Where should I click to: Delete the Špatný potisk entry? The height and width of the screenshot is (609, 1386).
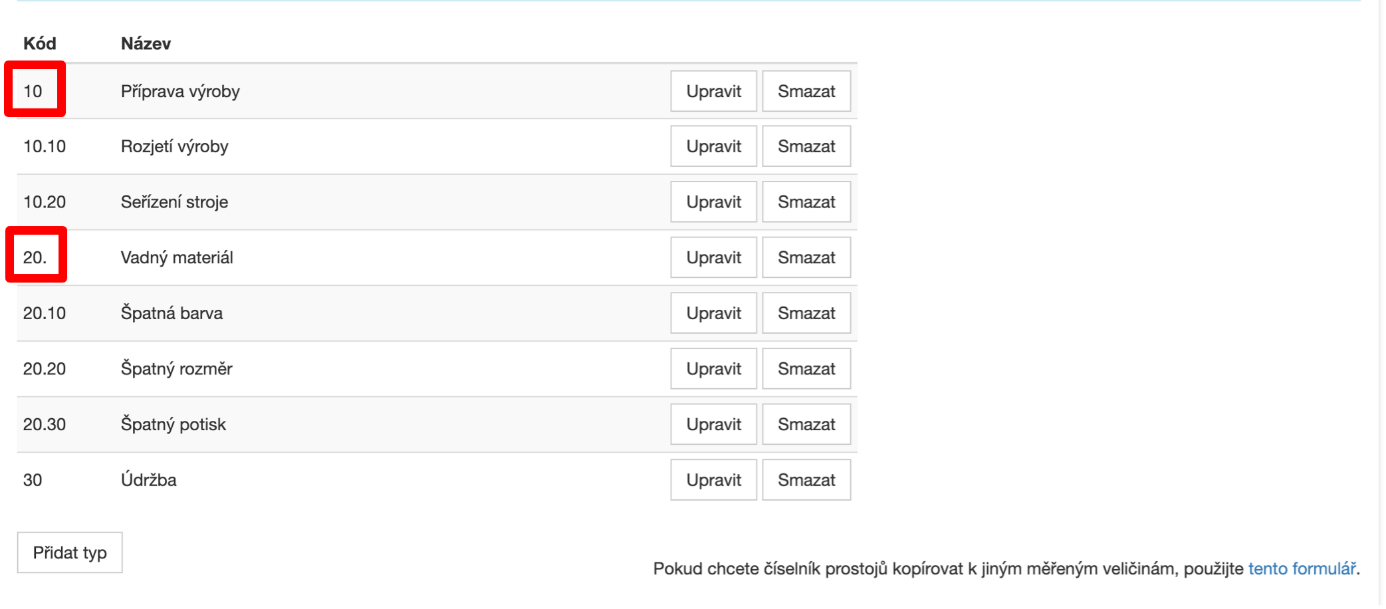click(x=806, y=424)
